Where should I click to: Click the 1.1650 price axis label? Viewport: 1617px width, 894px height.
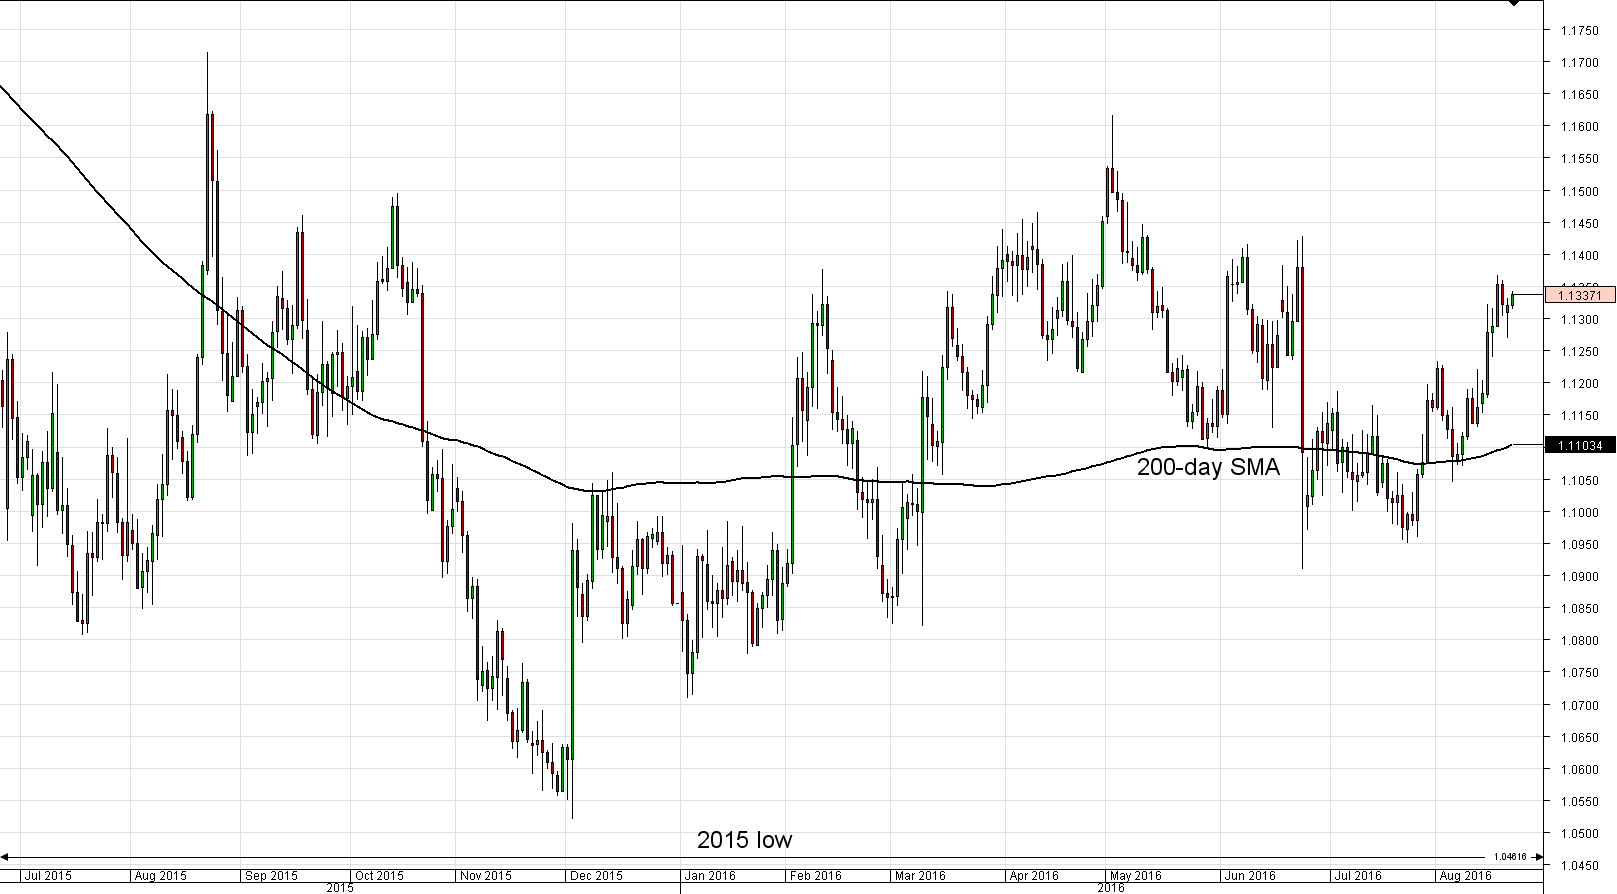coord(1580,95)
